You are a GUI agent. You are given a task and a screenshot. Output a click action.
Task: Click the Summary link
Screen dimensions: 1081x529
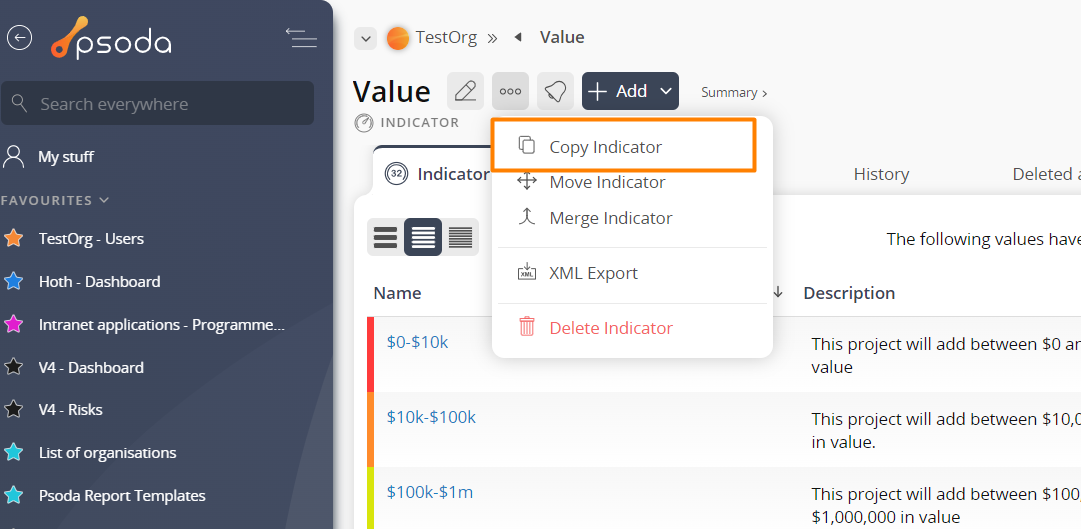(734, 92)
